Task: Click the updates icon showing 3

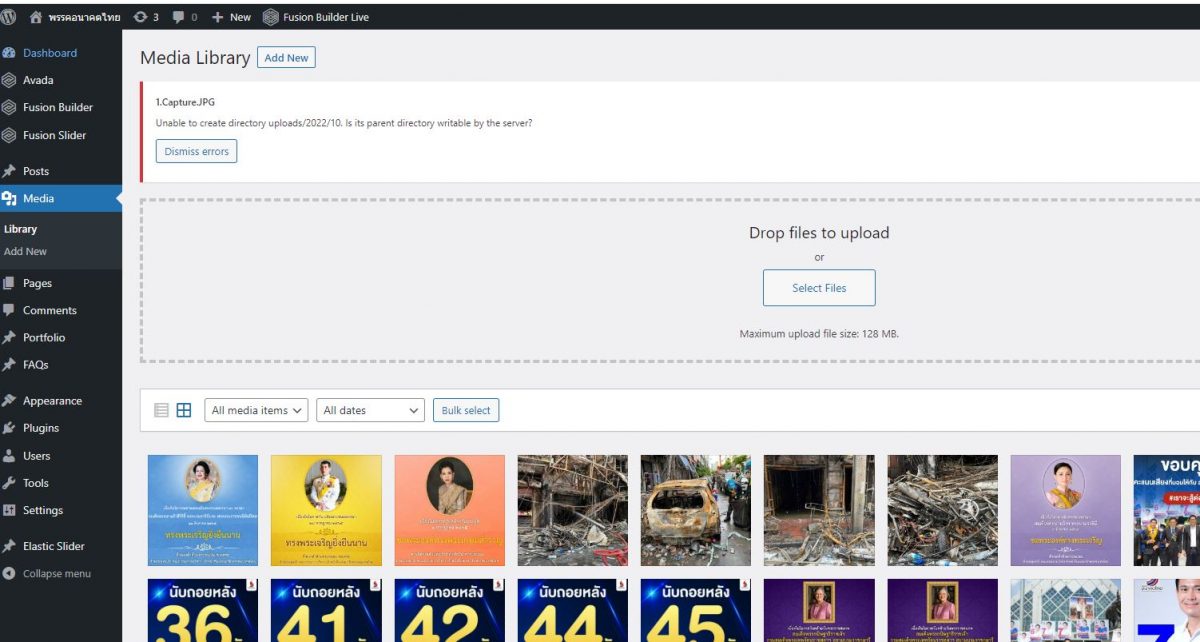Action: (141, 17)
